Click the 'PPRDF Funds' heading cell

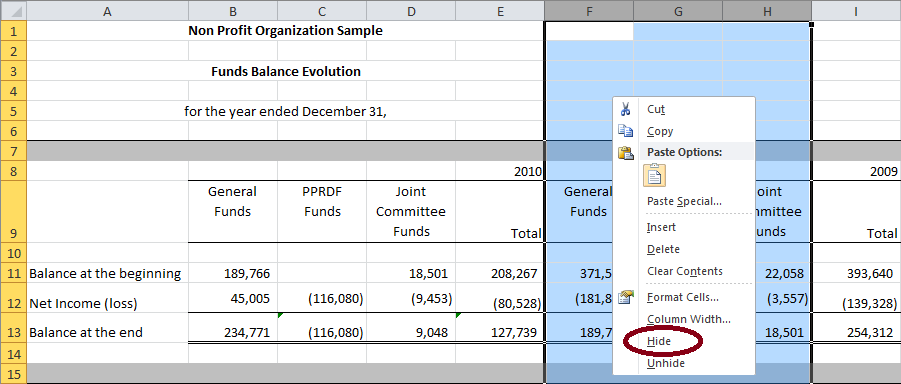click(322, 201)
